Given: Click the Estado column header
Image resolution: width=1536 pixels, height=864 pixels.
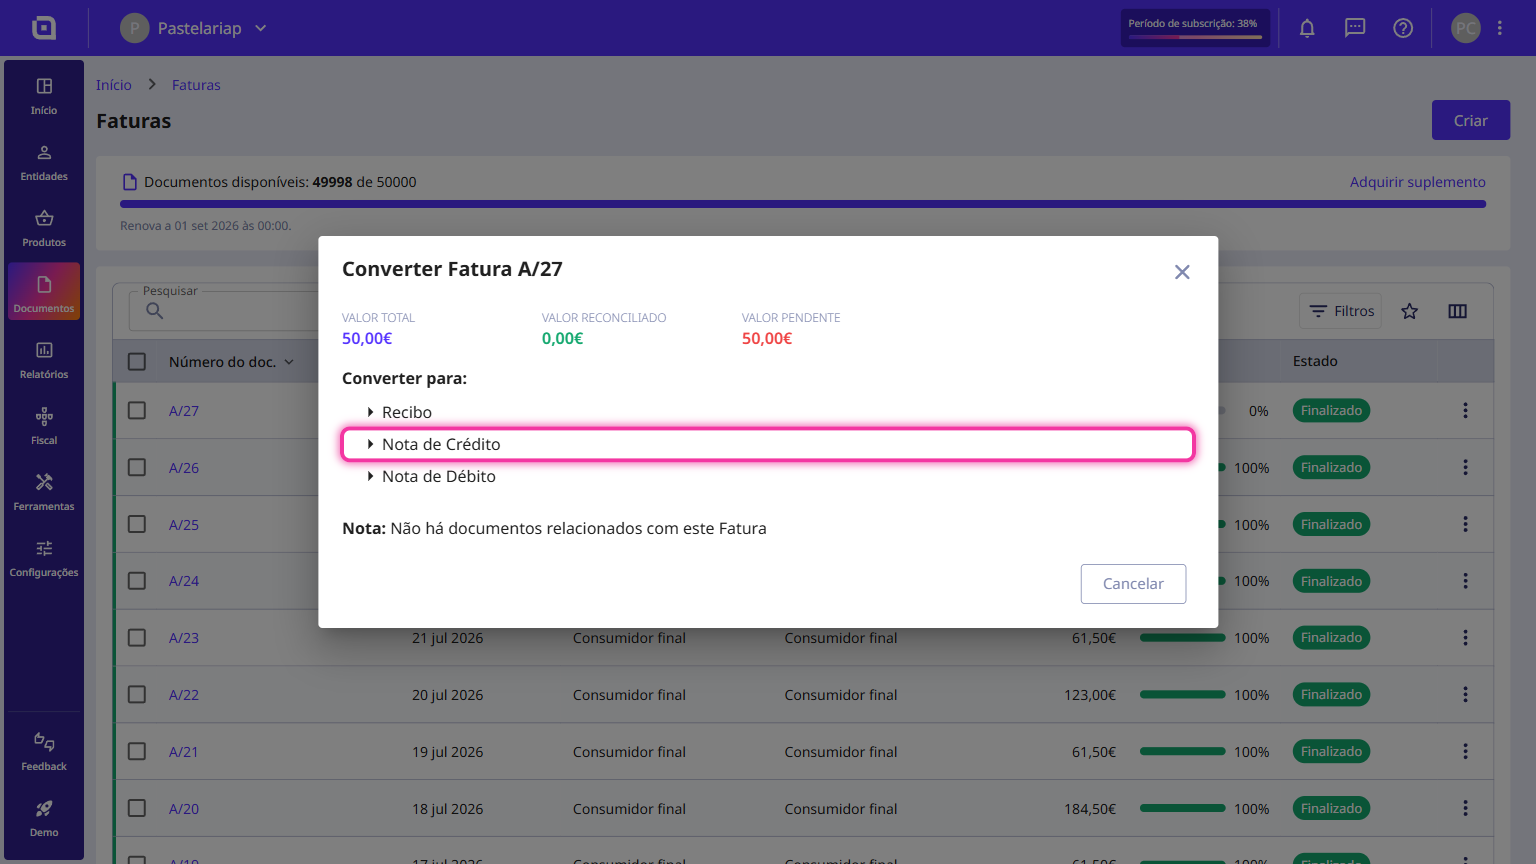Looking at the screenshot, I should click(x=1315, y=361).
